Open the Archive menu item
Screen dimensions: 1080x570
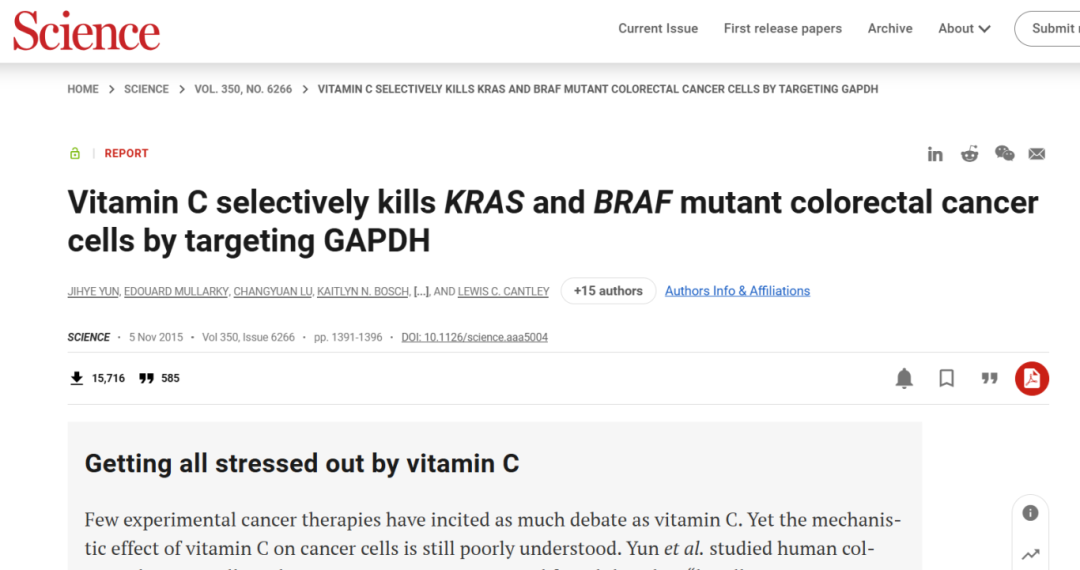coord(890,29)
